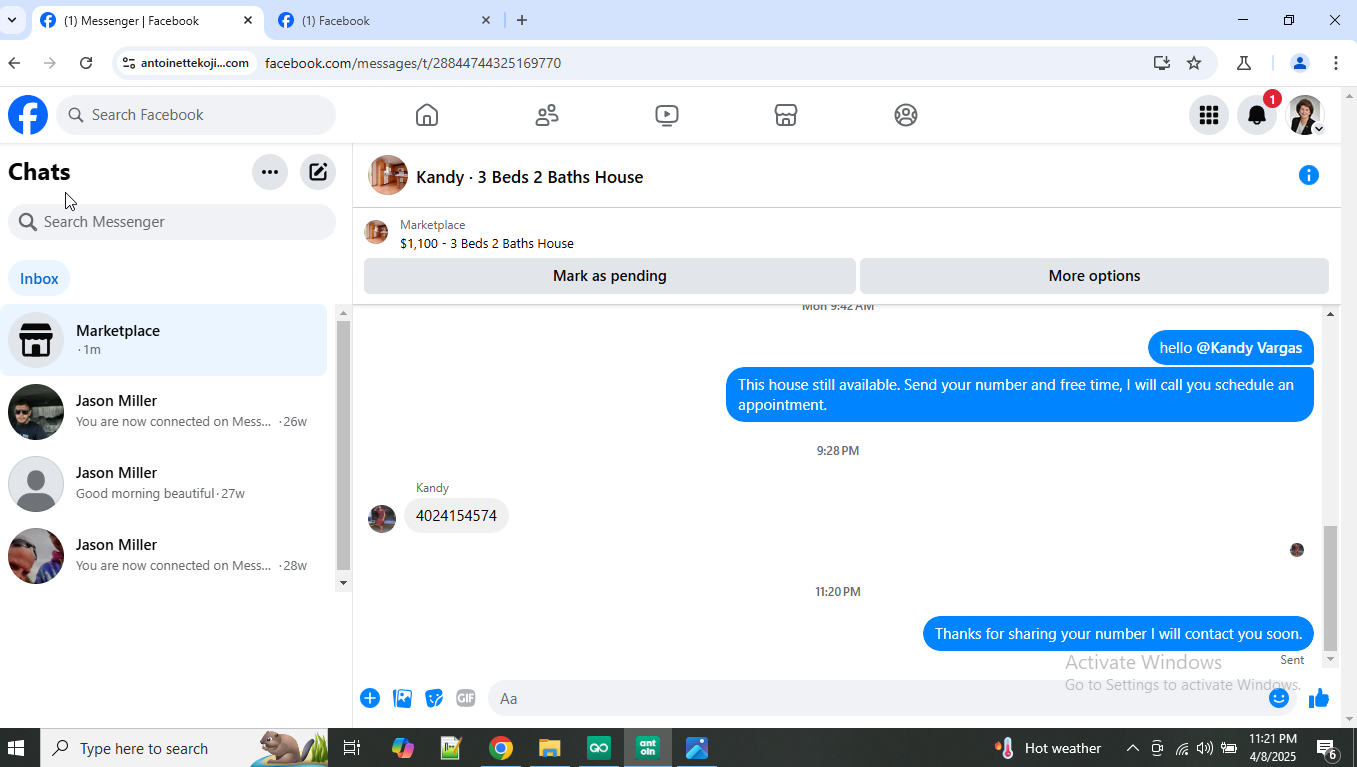This screenshot has width=1357, height=767.
Task: Go back to the previous page
Action: [14, 63]
